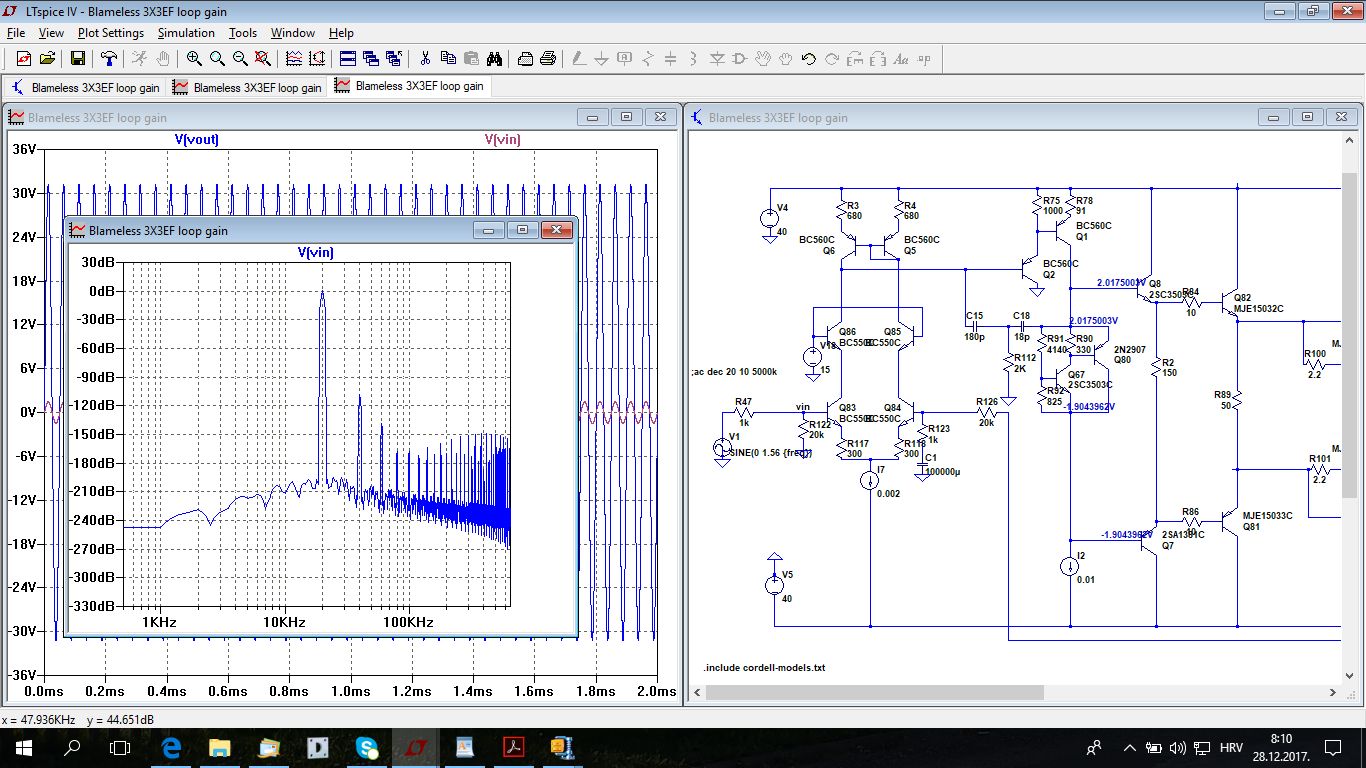Click the Print Setup icon
This screenshot has width=1366, height=768.
[x=525, y=59]
